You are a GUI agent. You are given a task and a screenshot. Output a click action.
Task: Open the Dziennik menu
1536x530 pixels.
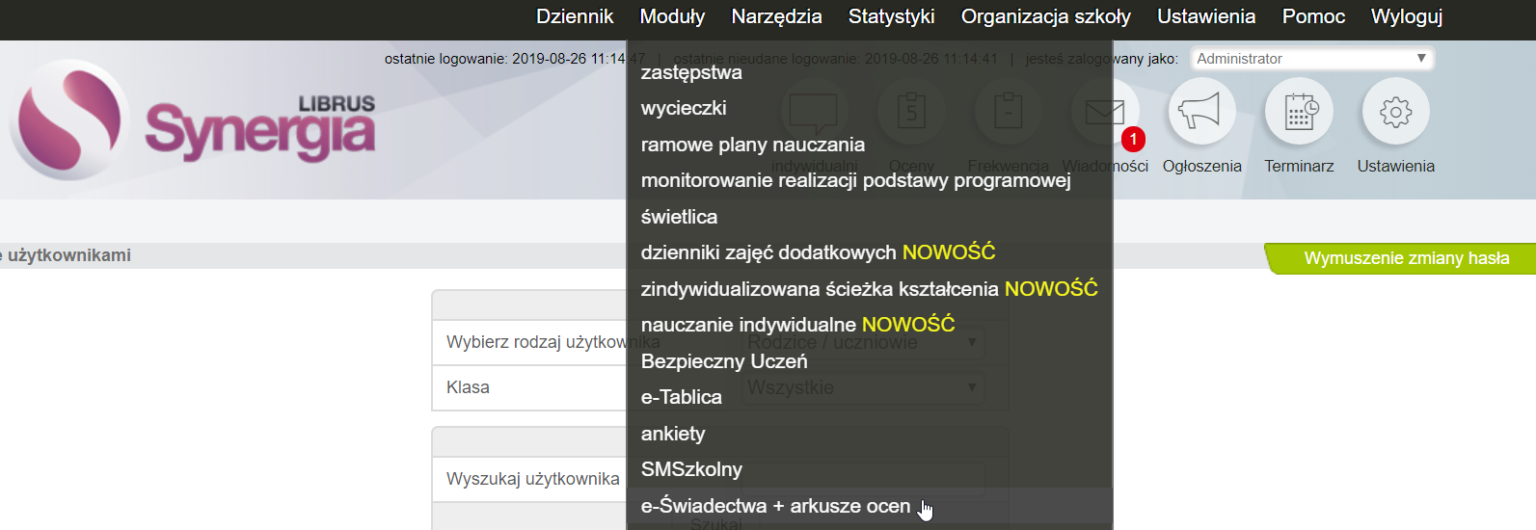coord(575,17)
